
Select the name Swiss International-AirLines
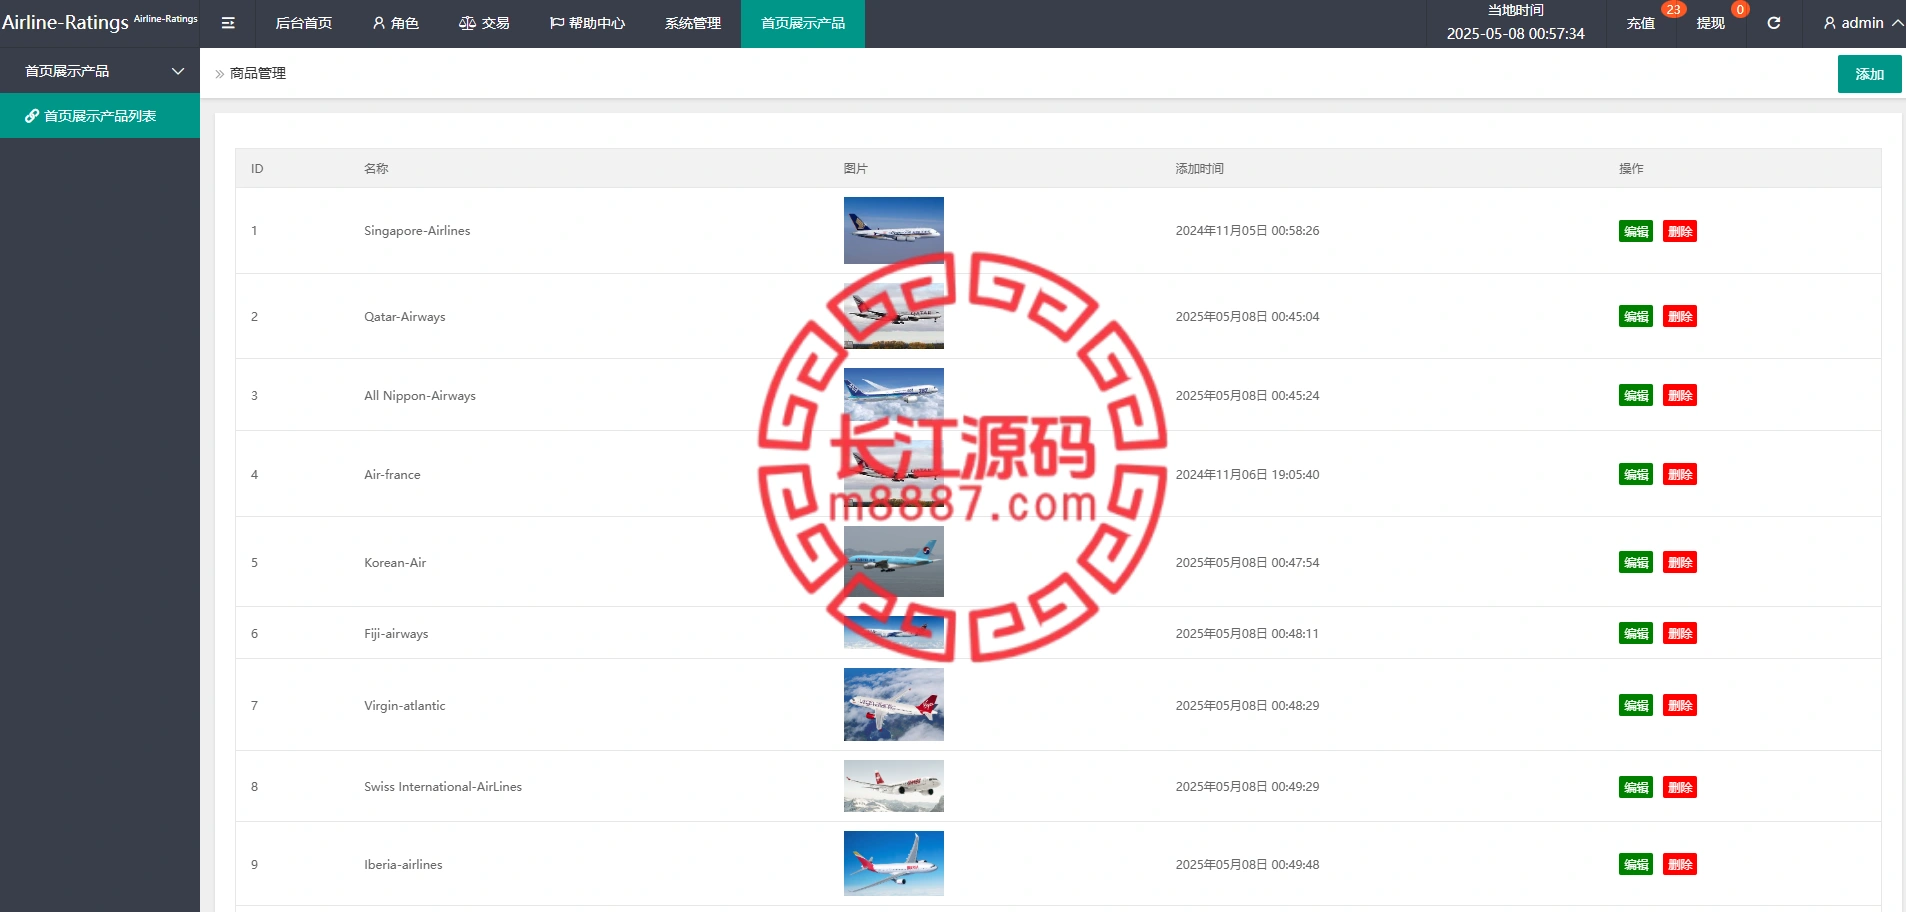(x=443, y=787)
